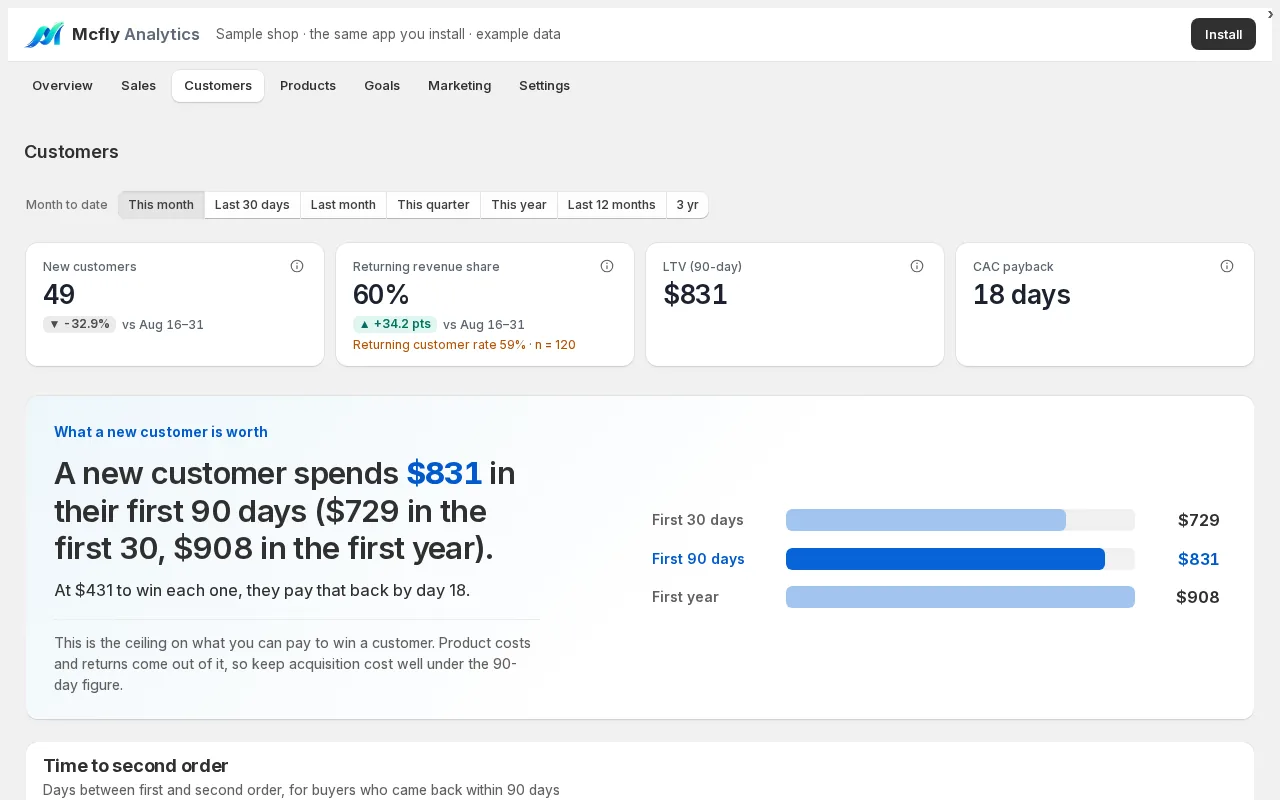Open info icon on LTV (90-day) card
Image resolution: width=1280 pixels, height=800 pixels.
click(917, 266)
